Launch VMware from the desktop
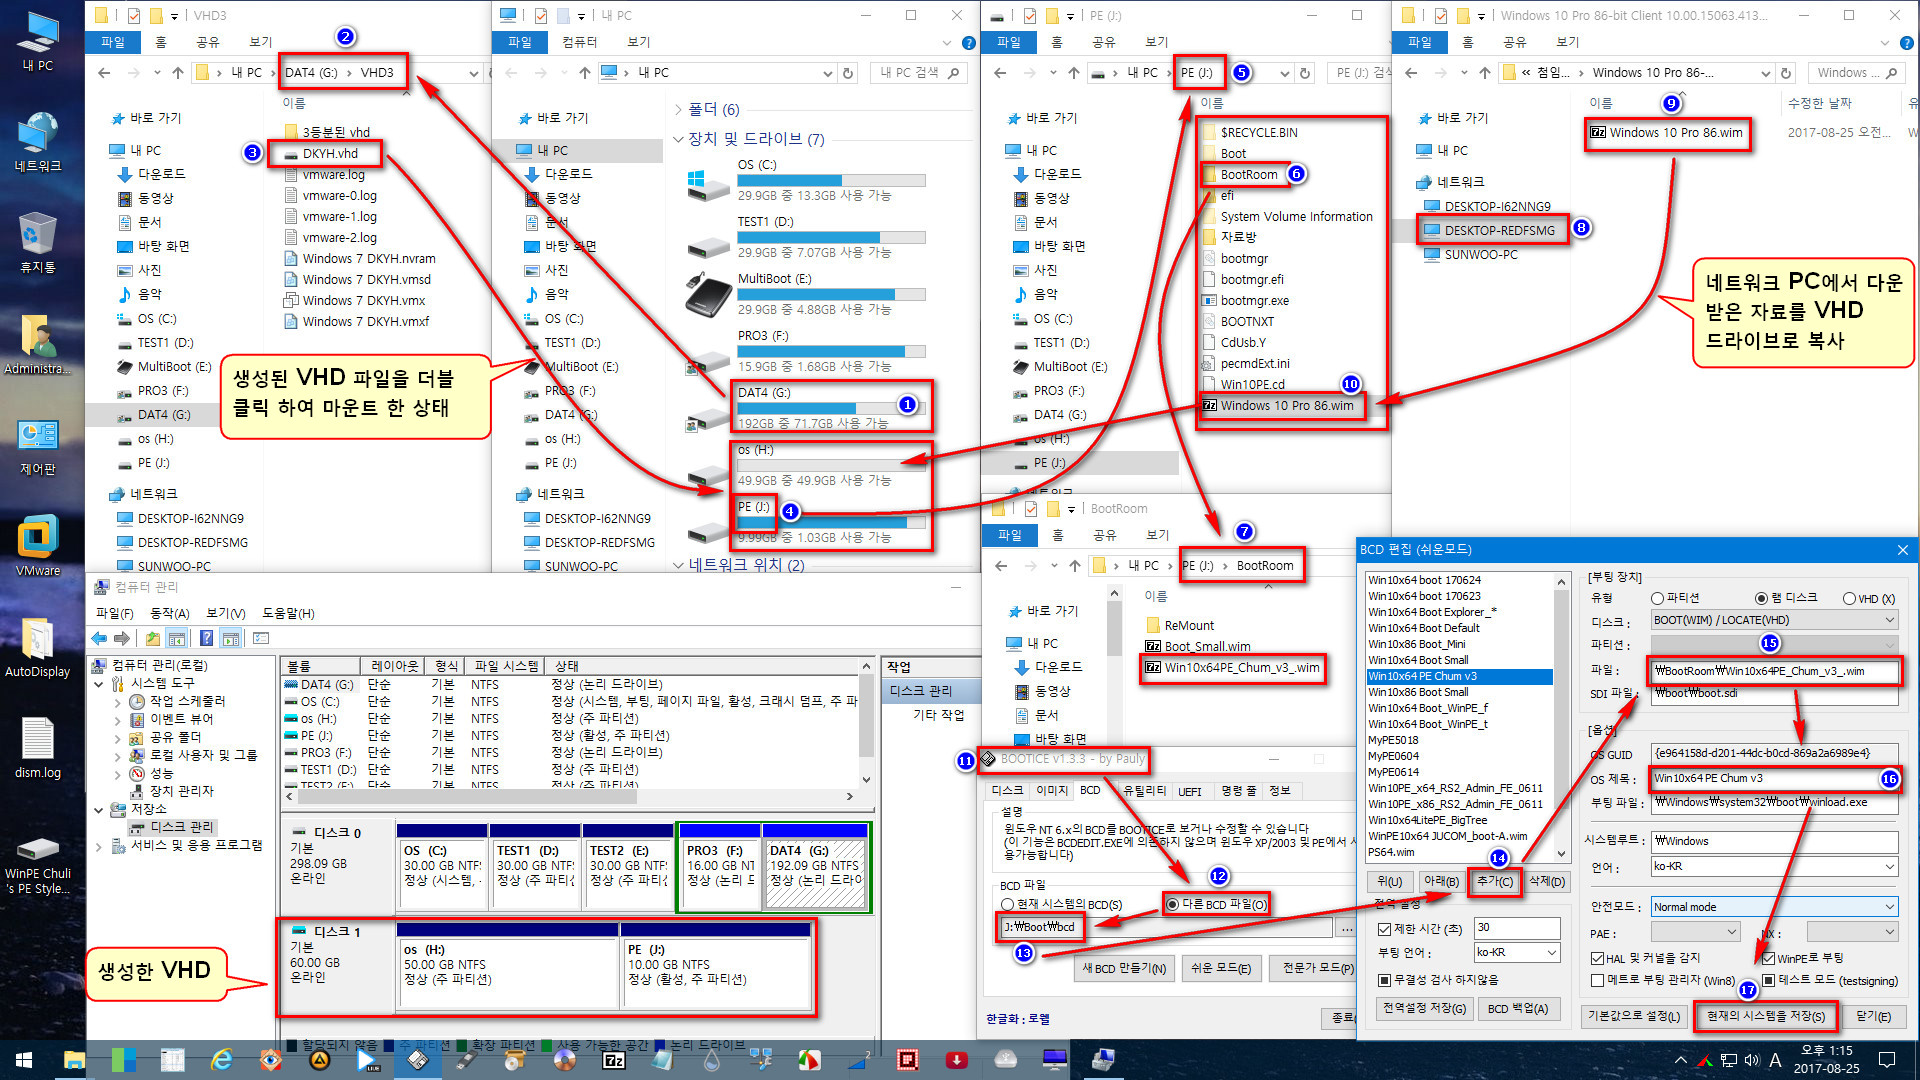Viewport: 1920px width, 1080px height. pyautogui.click(x=38, y=546)
